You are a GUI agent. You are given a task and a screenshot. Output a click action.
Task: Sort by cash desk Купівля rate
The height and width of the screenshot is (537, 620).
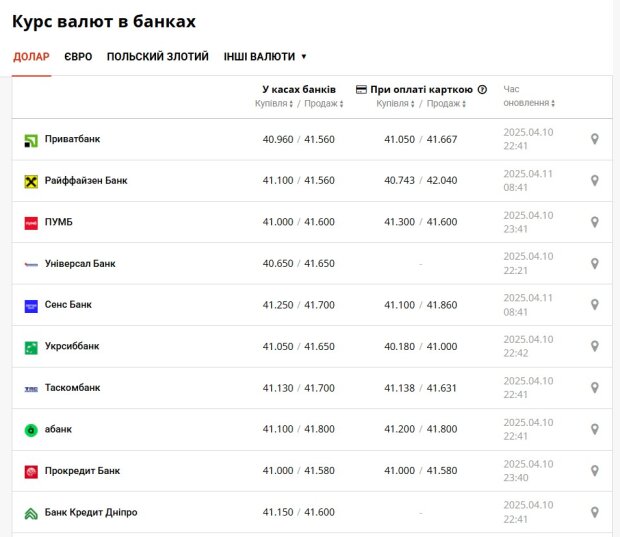tap(274, 104)
